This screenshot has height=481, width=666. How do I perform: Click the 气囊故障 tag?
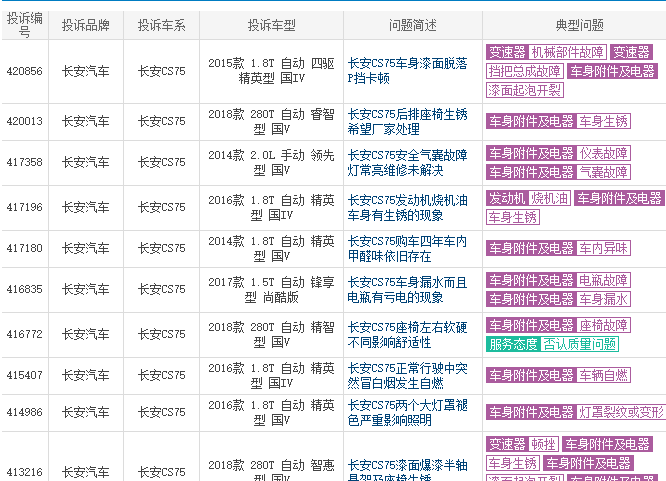(604, 172)
